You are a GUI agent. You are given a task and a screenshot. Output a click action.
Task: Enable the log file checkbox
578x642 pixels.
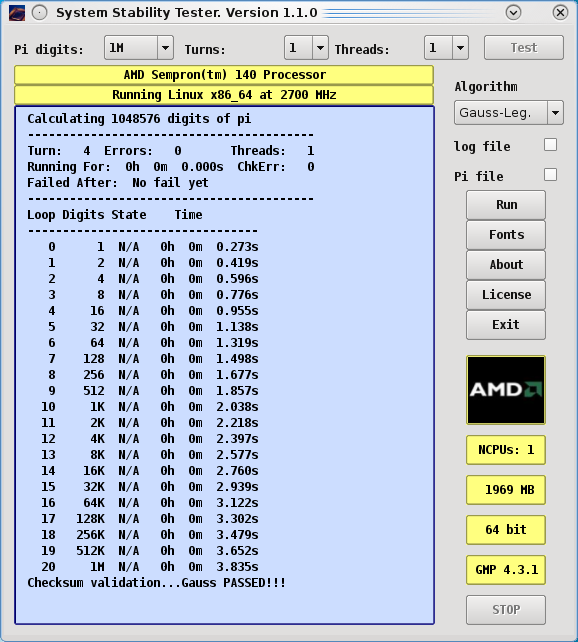click(551, 145)
